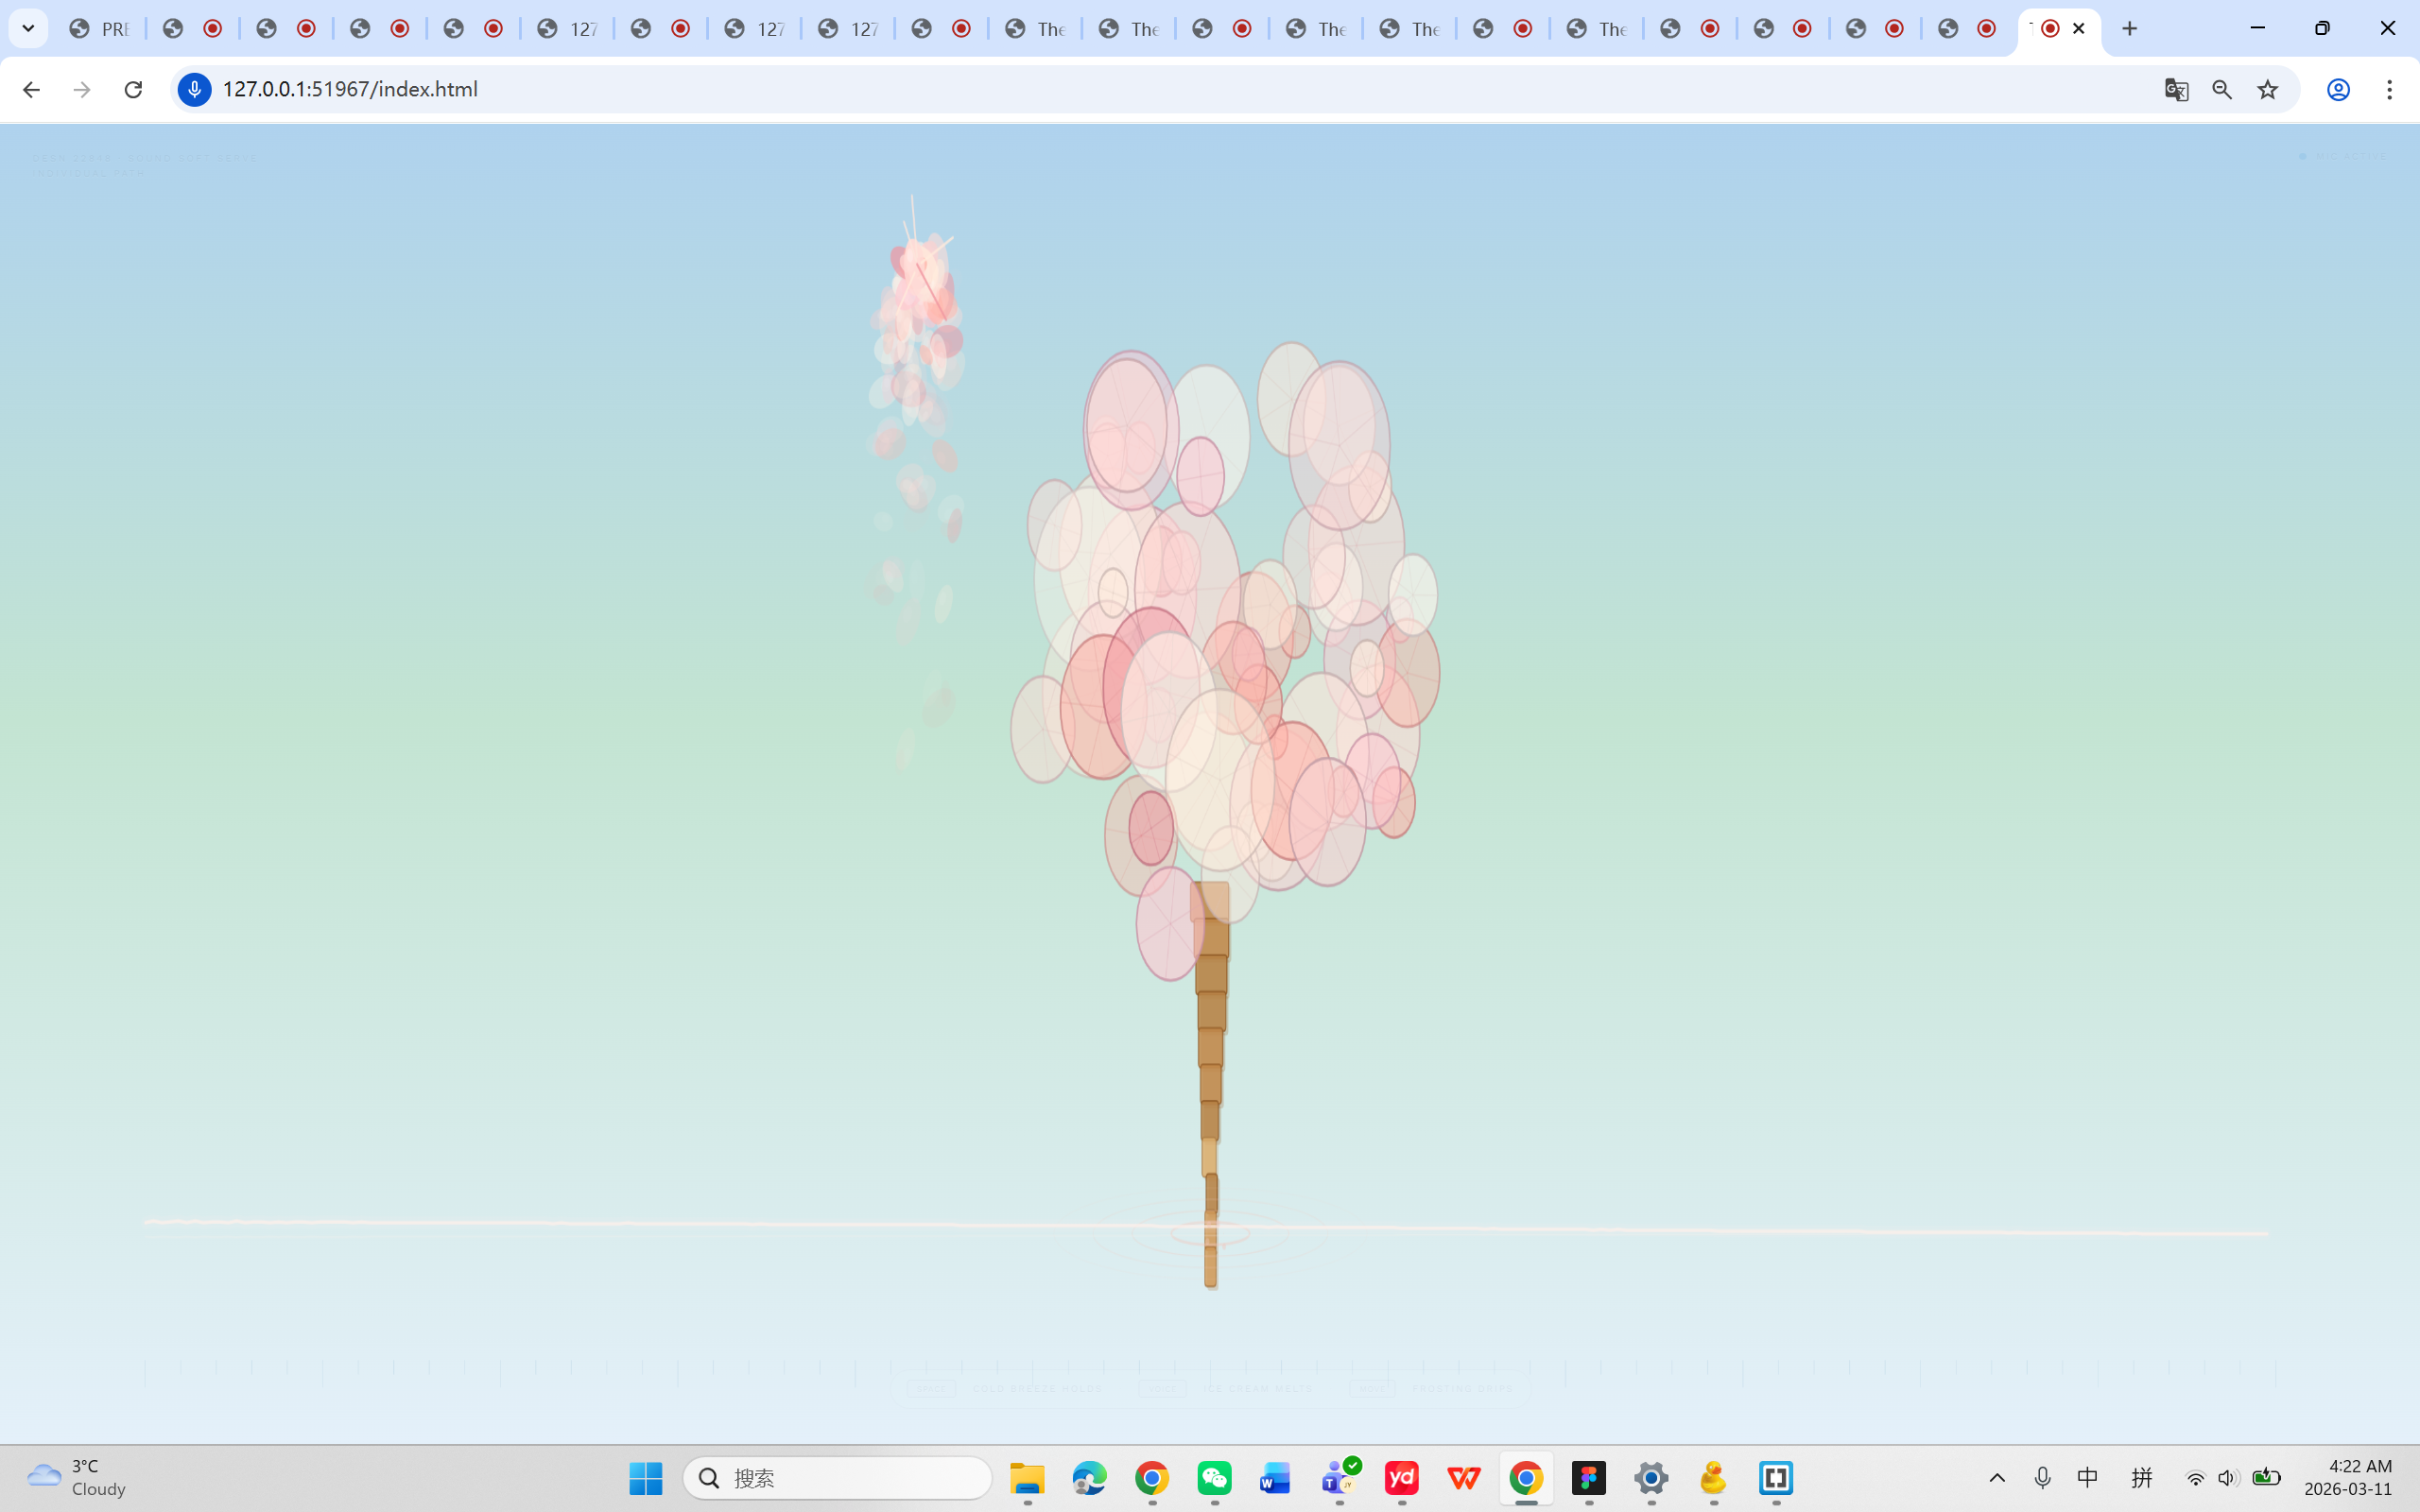This screenshot has height=1512, width=2420.
Task: Open the Google Translate icon in the address bar
Action: click(2175, 89)
